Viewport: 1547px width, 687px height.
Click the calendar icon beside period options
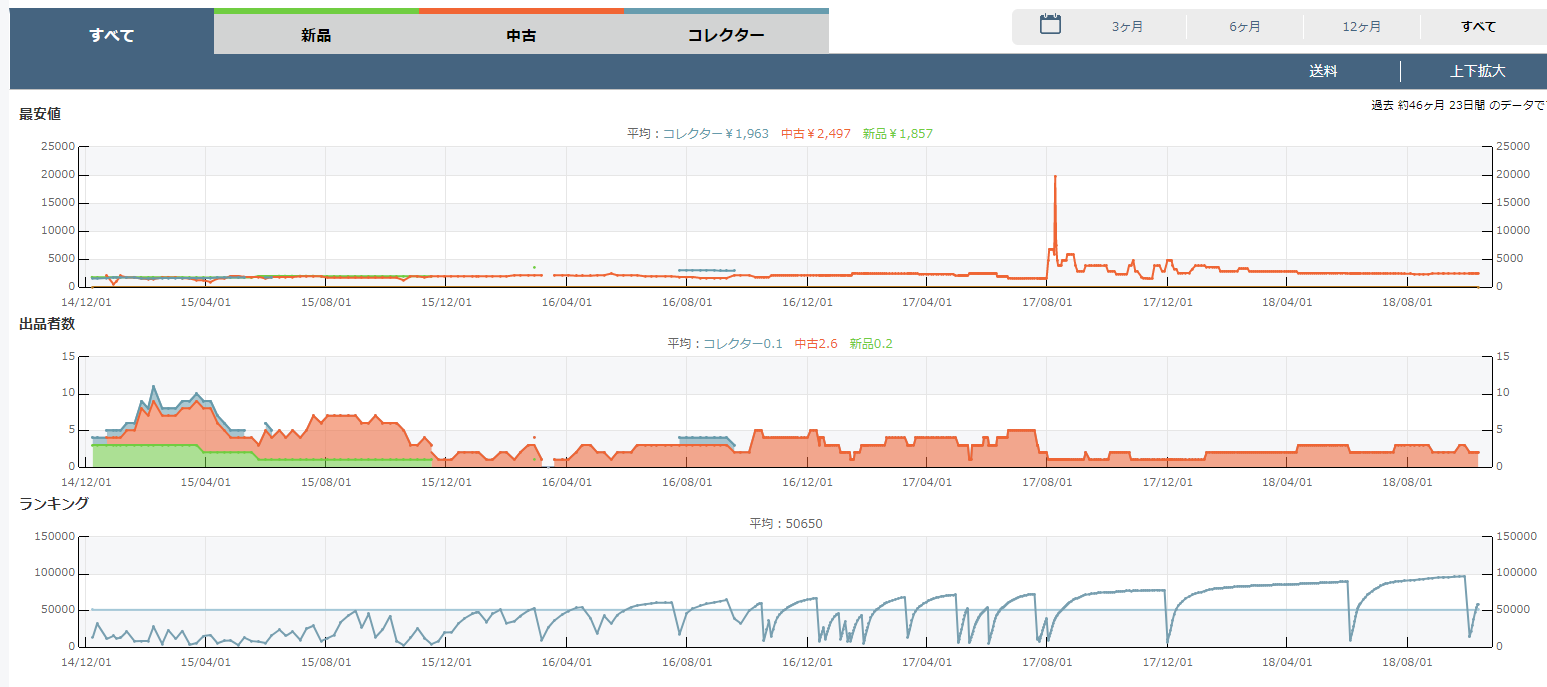point(1050,25)
